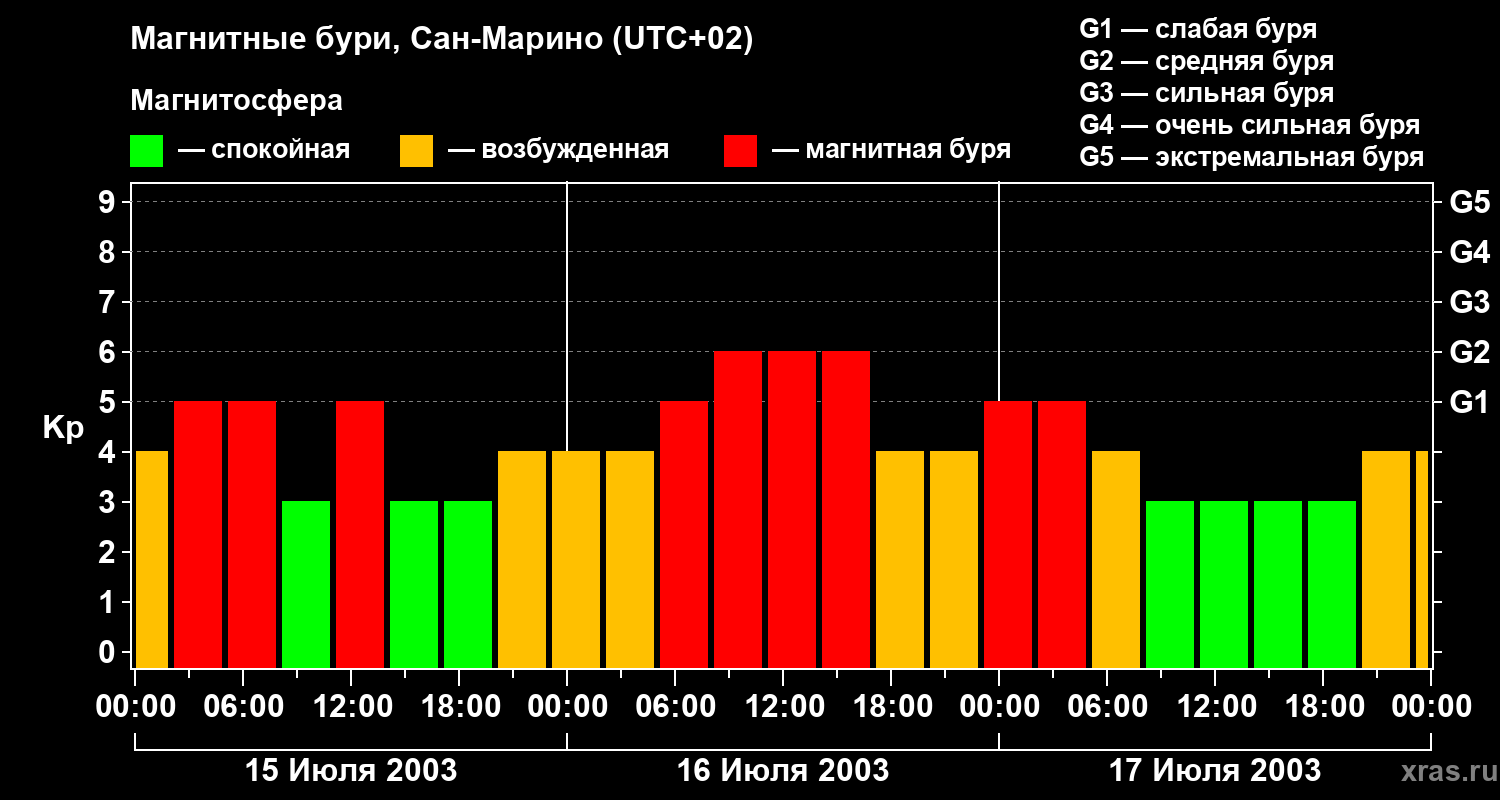Click the '06:00' time label under 15 July
Screen dimensions: 1500x800
coord(243,707)
